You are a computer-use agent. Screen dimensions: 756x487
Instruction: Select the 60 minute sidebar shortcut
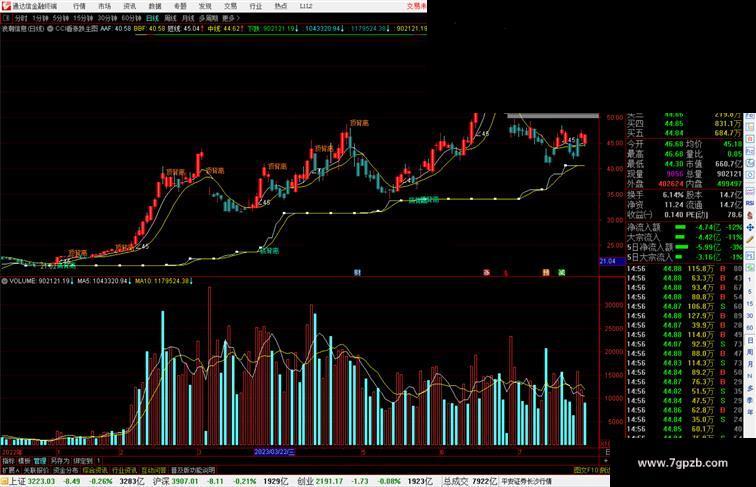pos(750,328)
